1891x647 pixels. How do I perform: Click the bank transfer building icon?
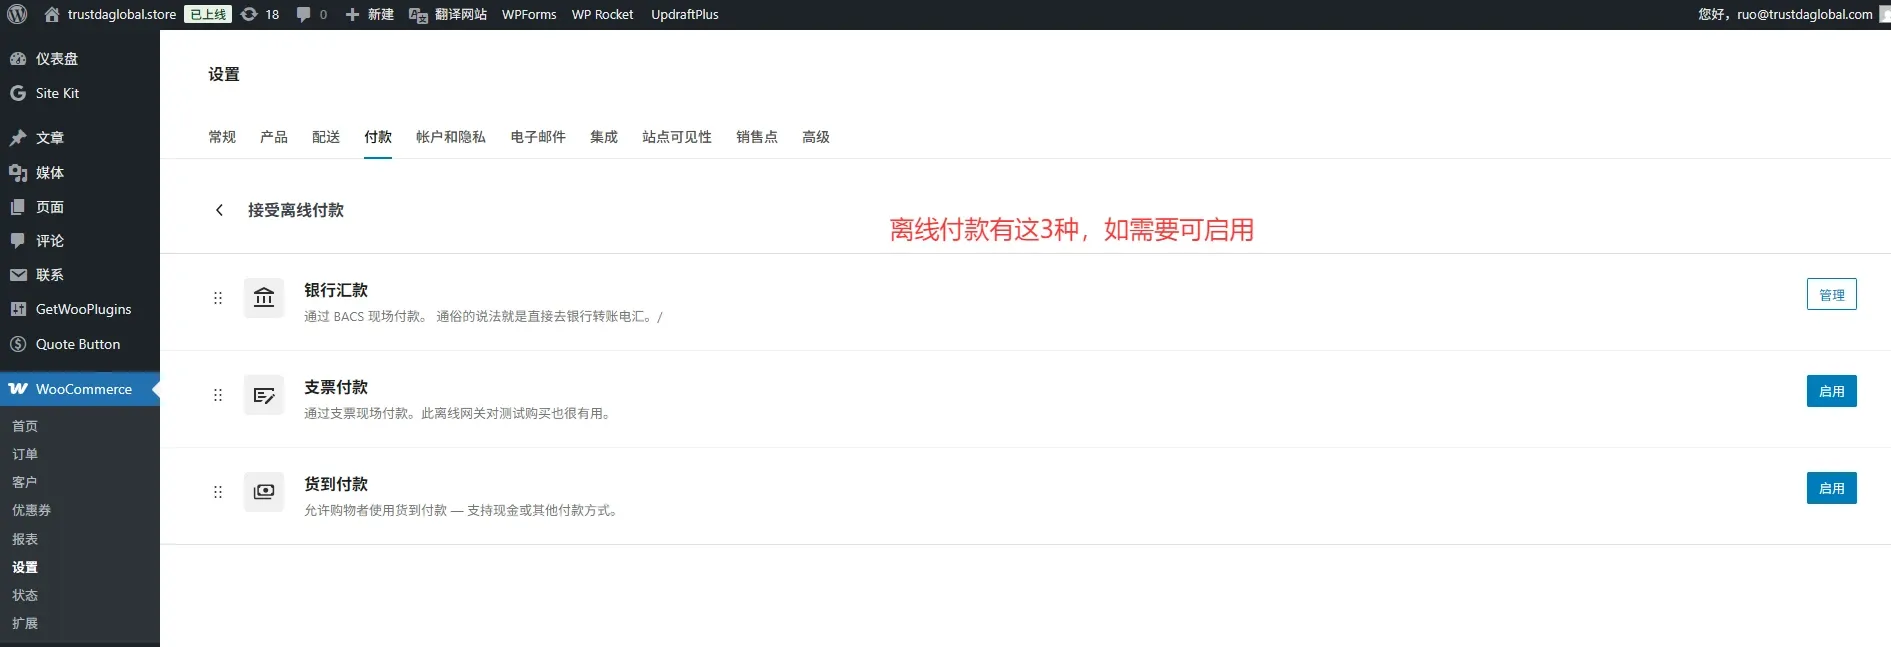pos(264,298)
